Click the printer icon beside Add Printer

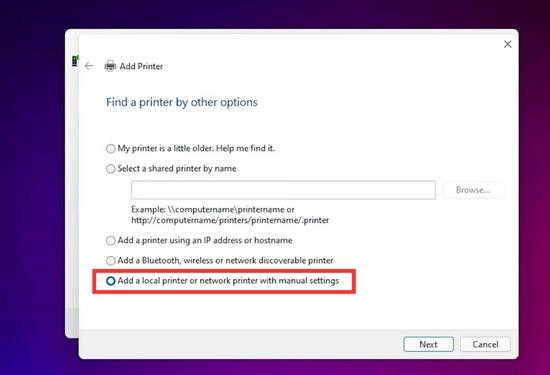click(110, 66)
